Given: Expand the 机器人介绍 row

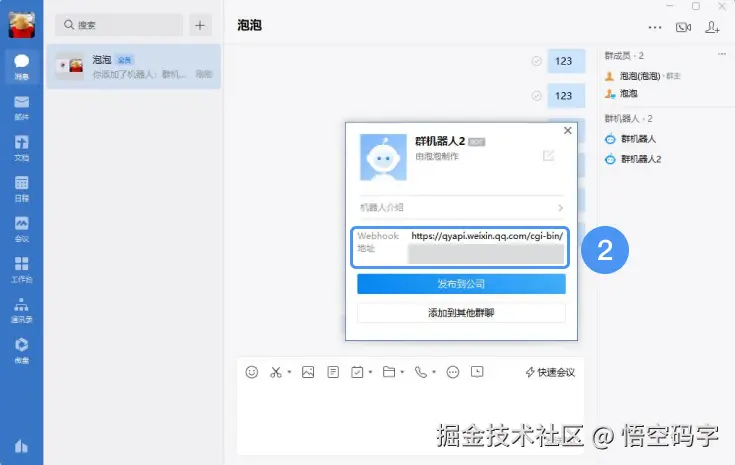Looking at the screenshot, I should point(461,208).
